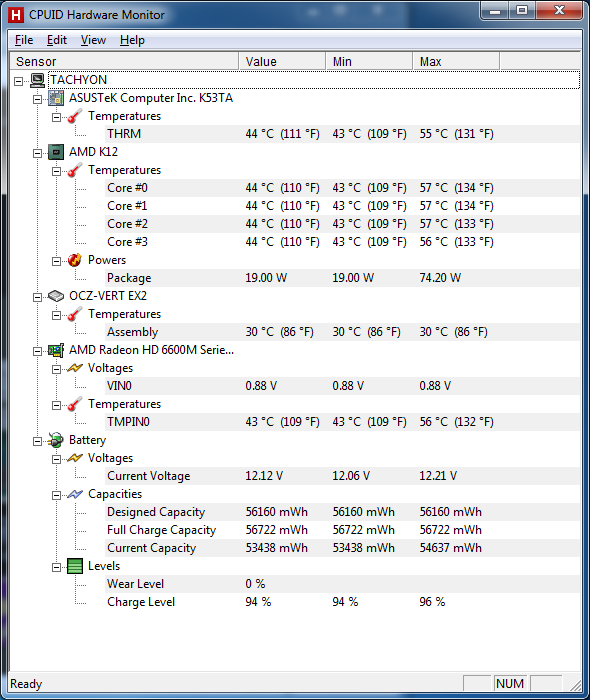Screen dimensions: 590x700
Task: Click the Sensor column header
Action: pos(124,61)
